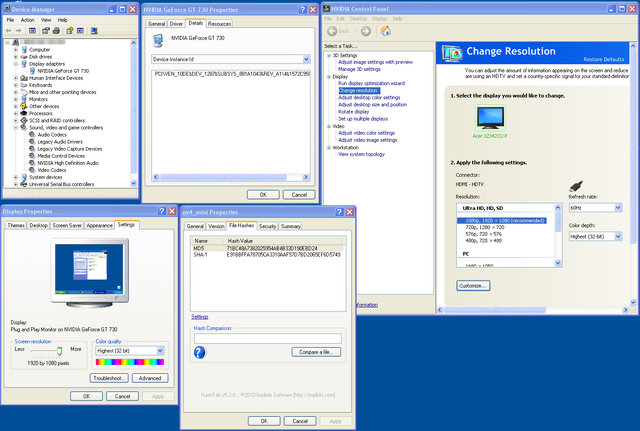Click the Home icon in NVIDIA Control Panel
The height and width of the screenshot is (431, 640).
(x=386, y=31)
